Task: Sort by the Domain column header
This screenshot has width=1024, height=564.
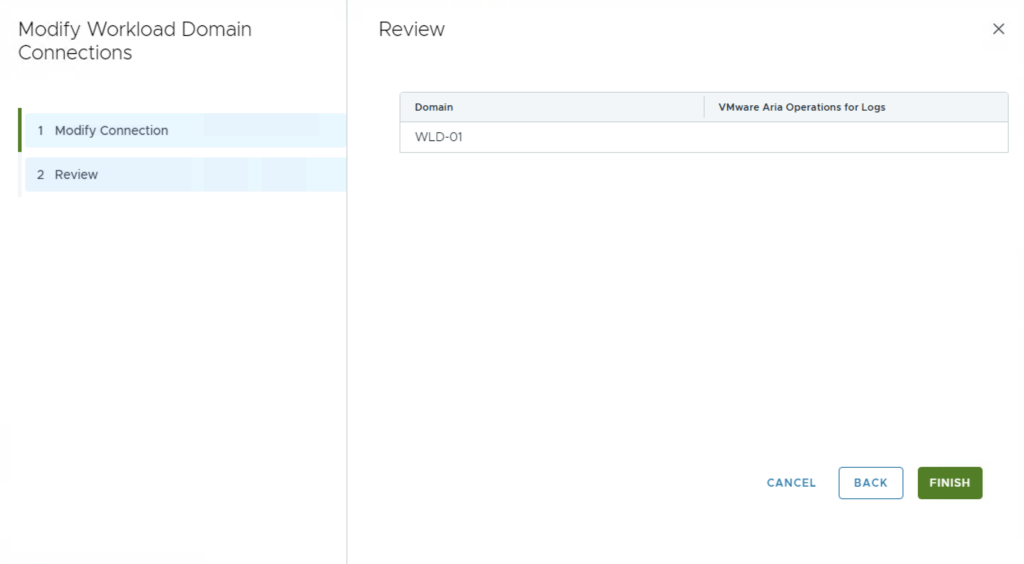Action: pos(434,107)
